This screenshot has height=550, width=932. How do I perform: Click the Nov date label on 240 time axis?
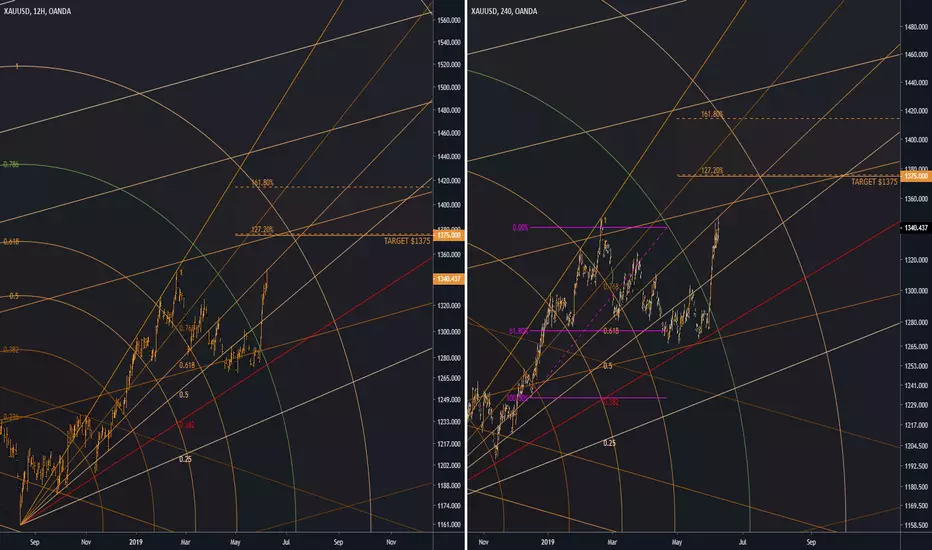click(x=483, y=542)
